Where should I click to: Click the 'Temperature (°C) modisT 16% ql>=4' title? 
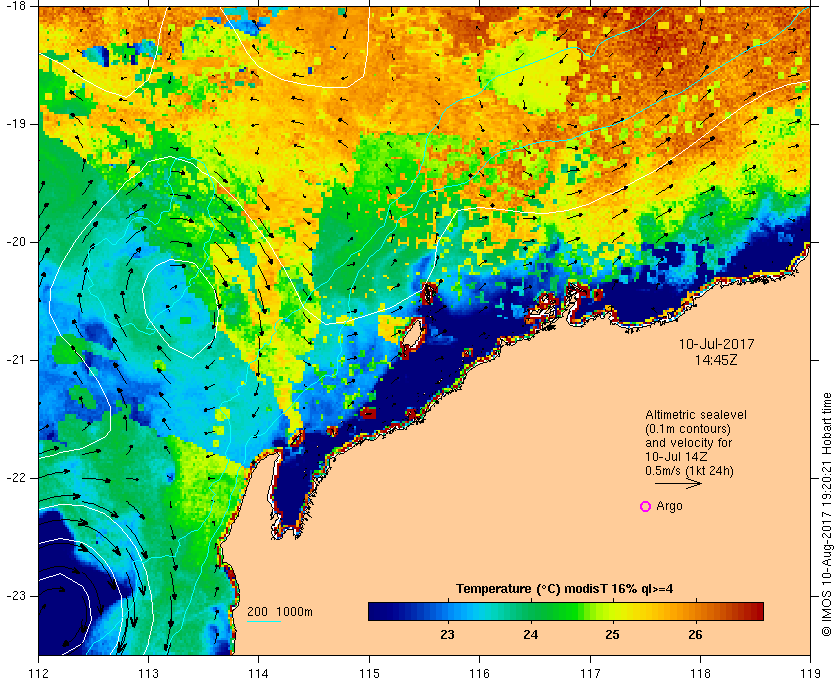coord(565,589)
